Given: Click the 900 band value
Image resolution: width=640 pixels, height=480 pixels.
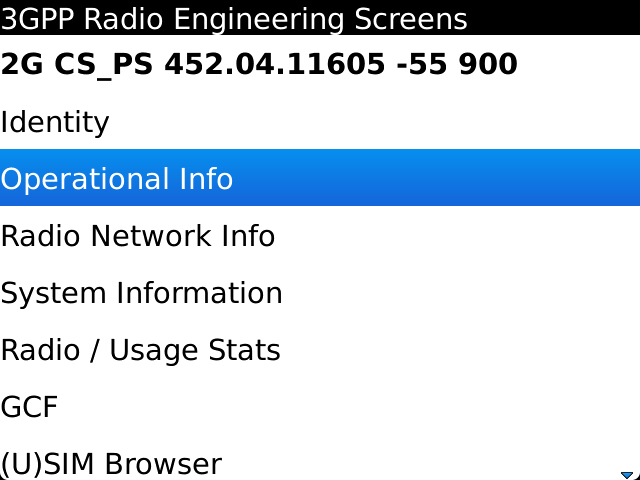Looking at the screenshot, I should 487,65.
